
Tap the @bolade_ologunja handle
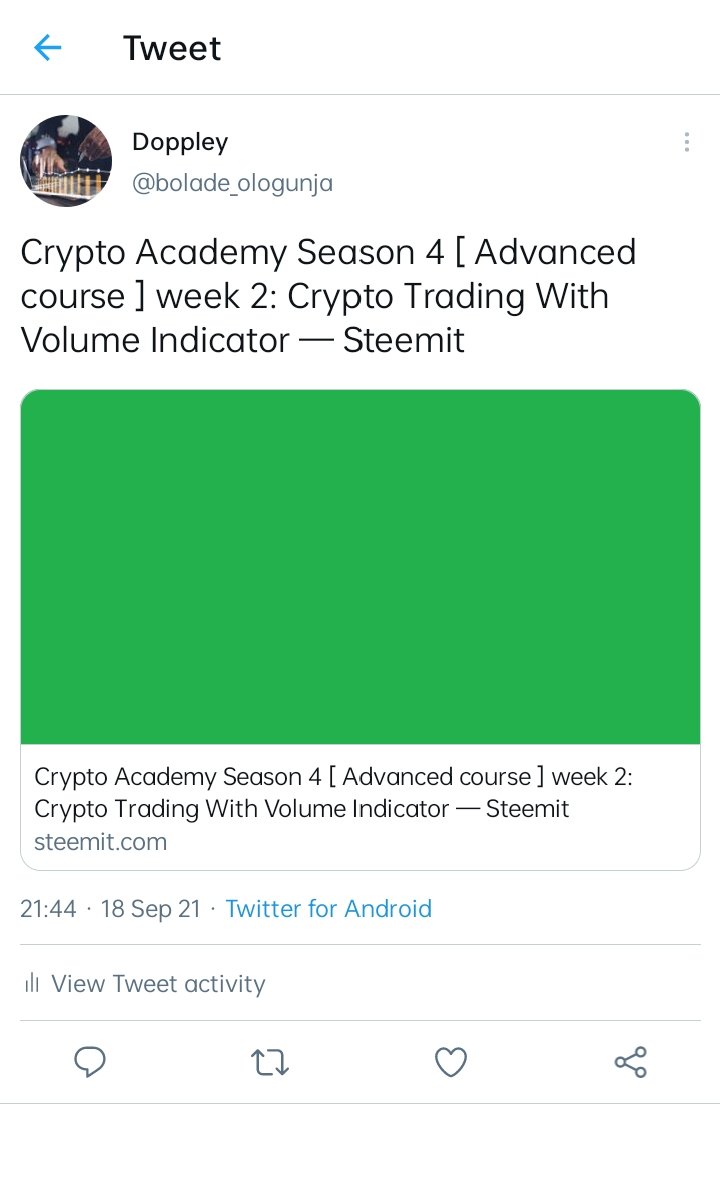(232, 184)
